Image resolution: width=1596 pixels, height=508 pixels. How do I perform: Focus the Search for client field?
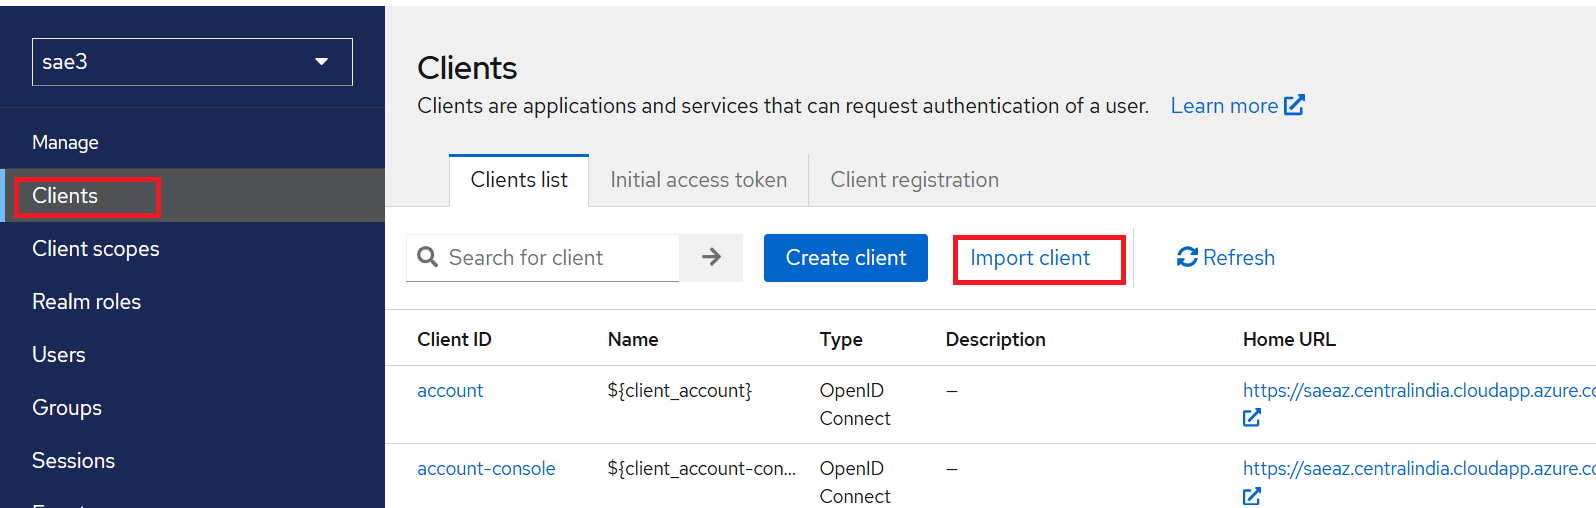[x=560, y=258]
